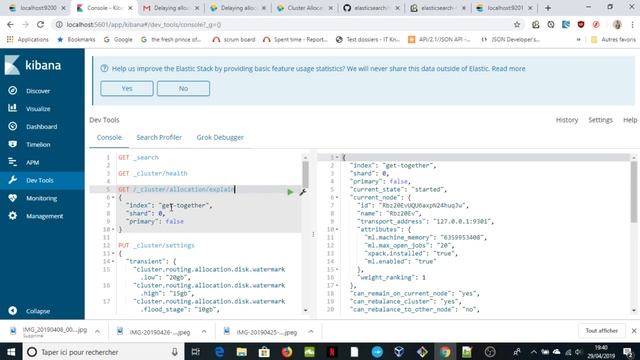Open Microsoft Store from taskbar

coord(264,352)
